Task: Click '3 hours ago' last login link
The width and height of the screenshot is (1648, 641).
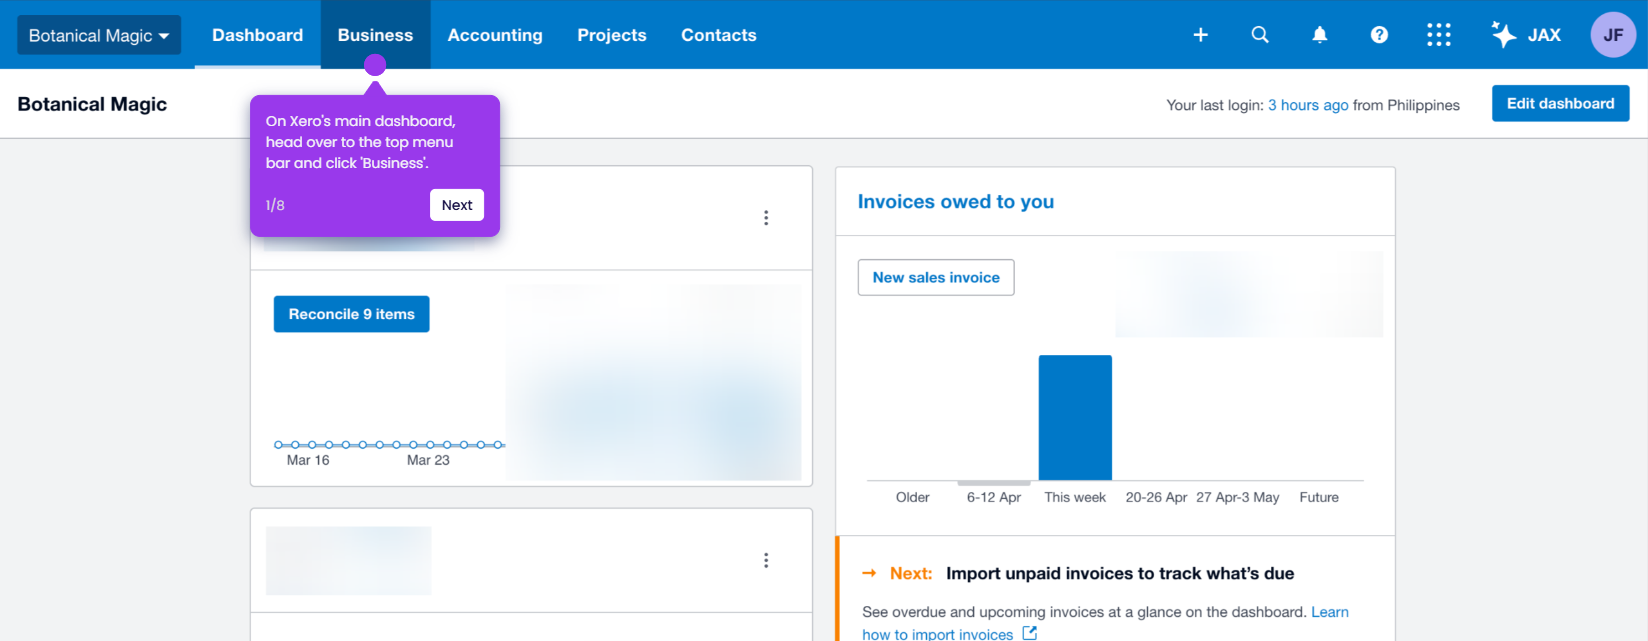Action: tap(1308, 105)
